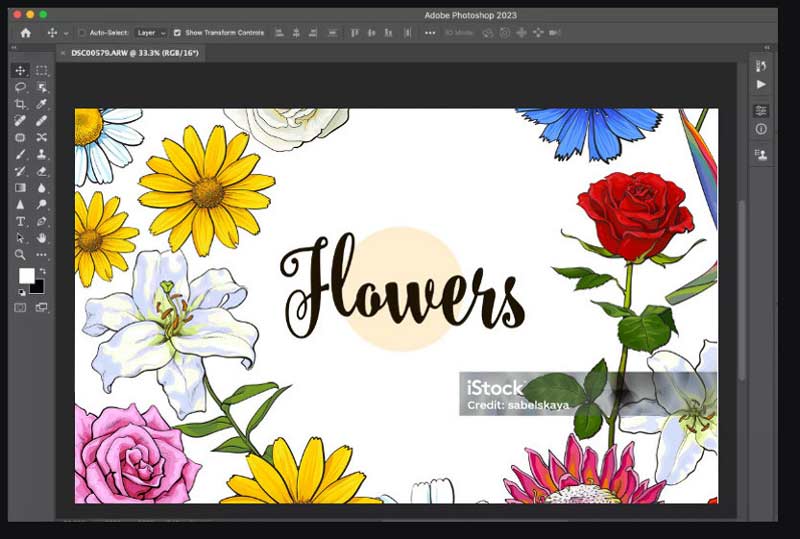
Task: Click the vertical canvas scrollbar
Action: click(742, 290)
